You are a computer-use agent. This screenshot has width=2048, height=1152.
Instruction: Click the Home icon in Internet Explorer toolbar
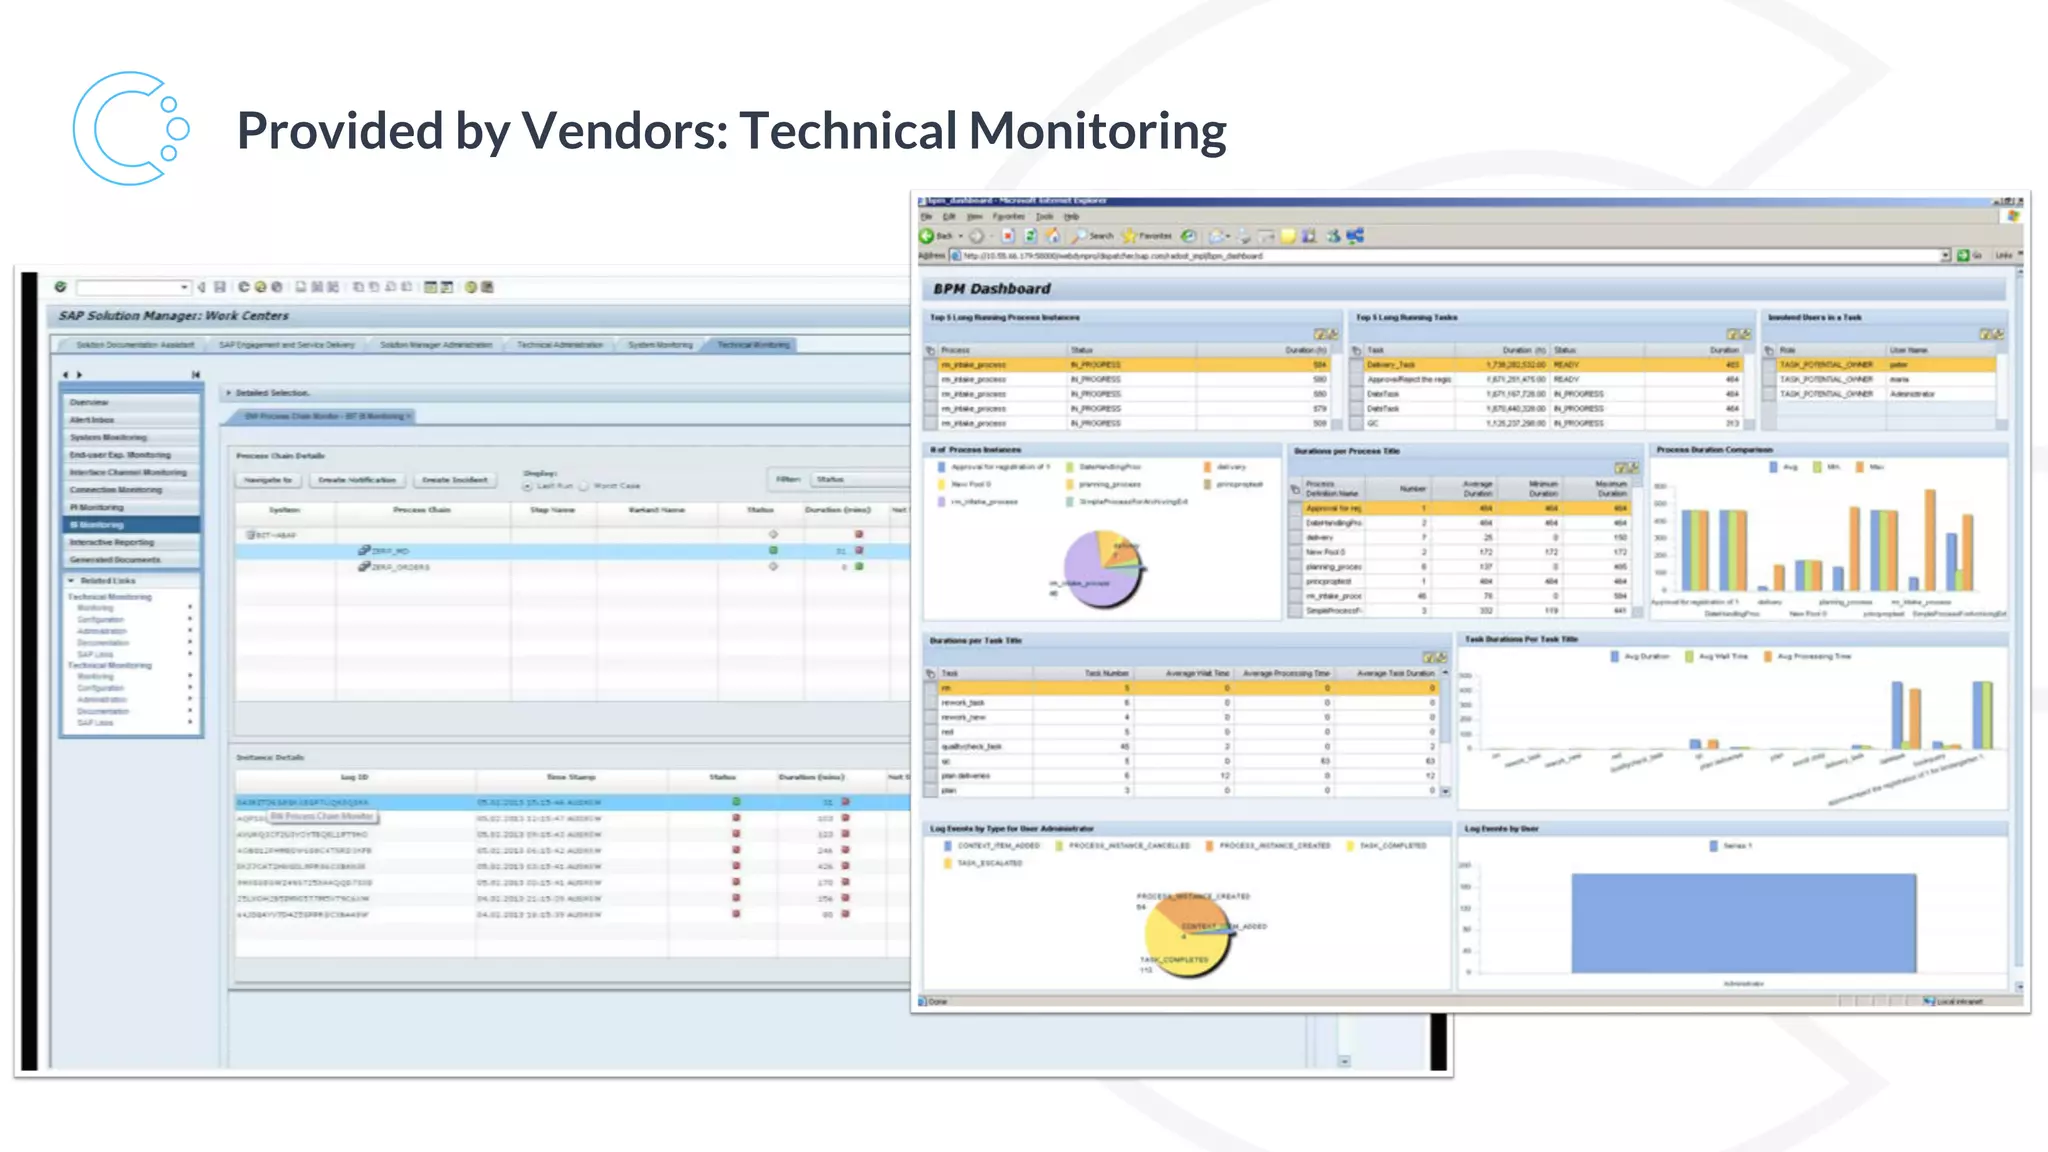(x=1052, y=236)
